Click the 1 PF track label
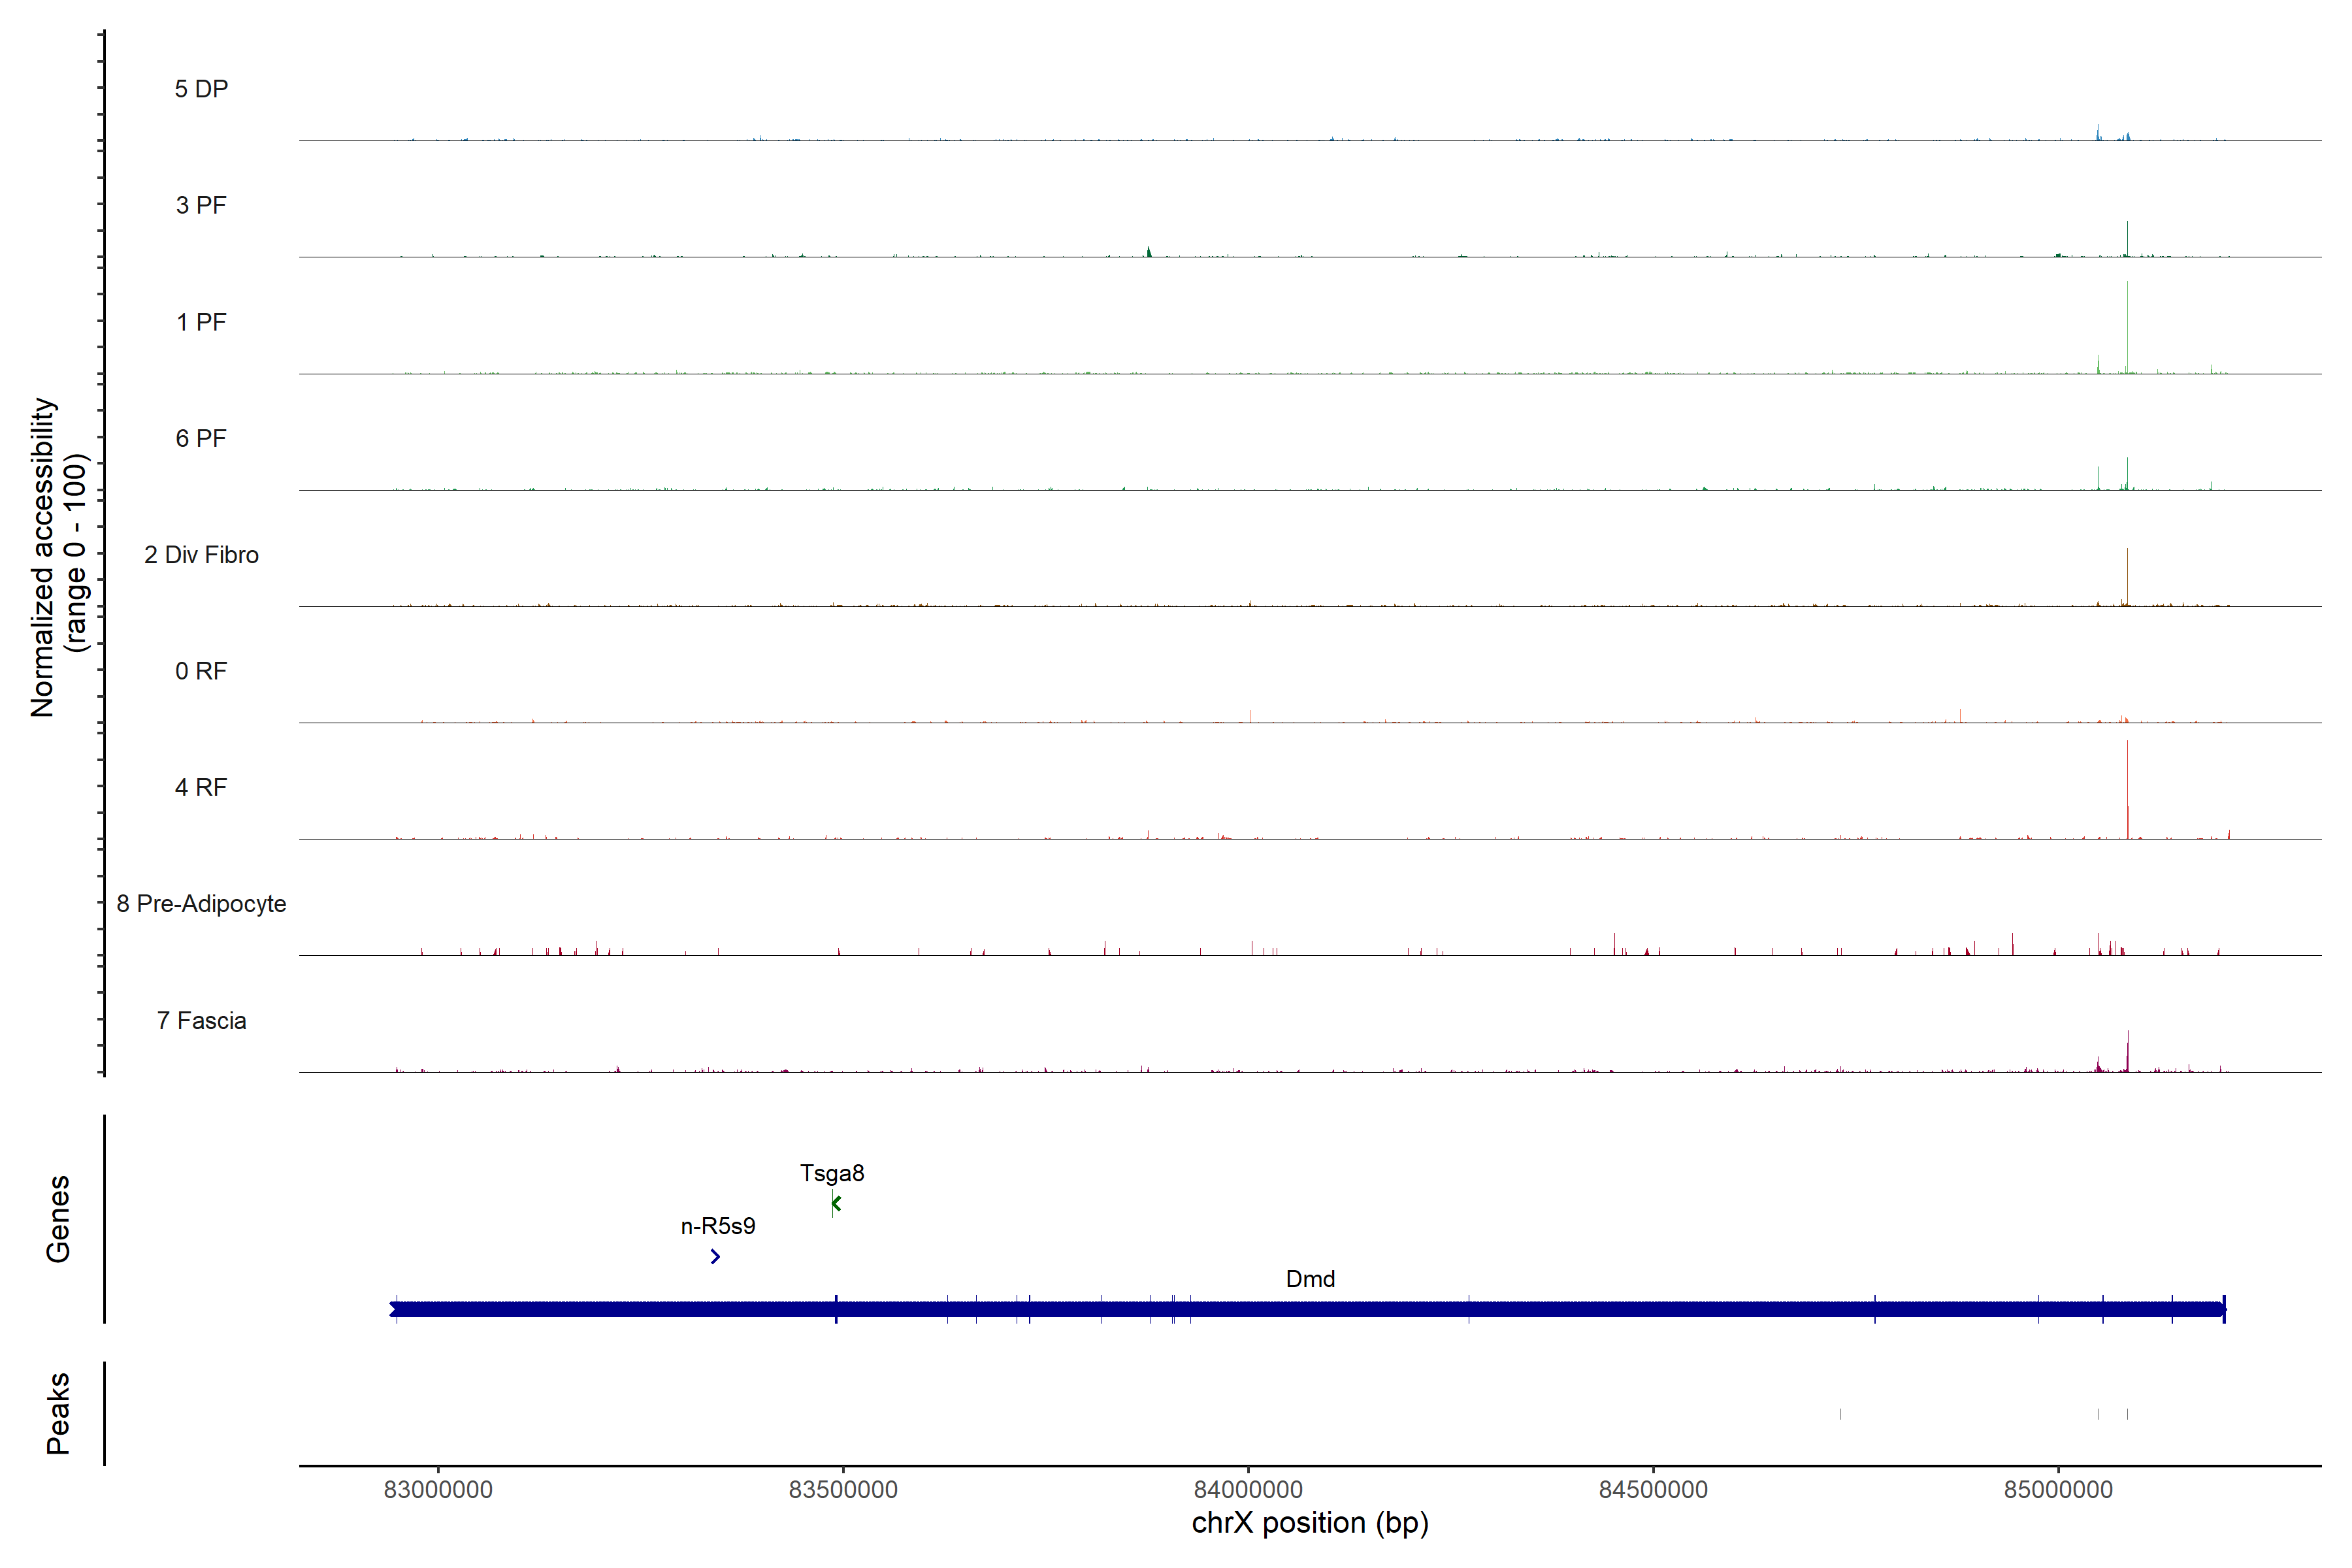 (x=201, y=322)
